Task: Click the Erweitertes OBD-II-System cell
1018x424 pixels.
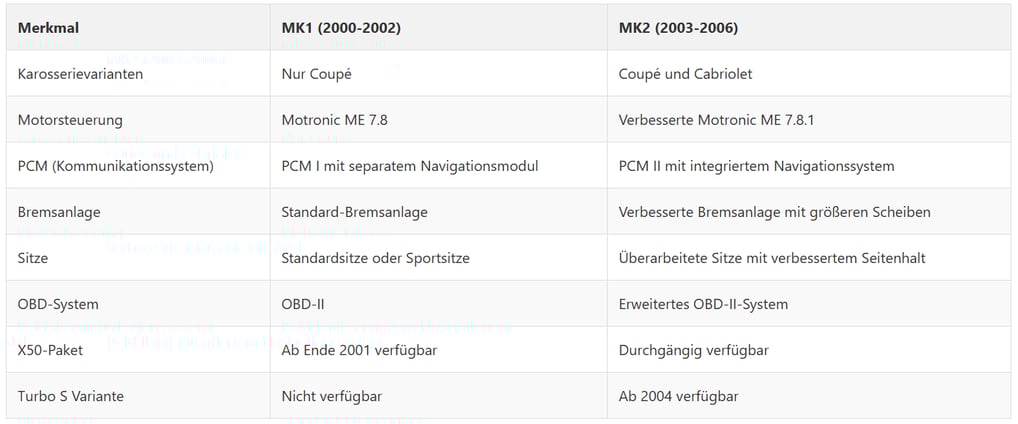Action: pos(702,304)
